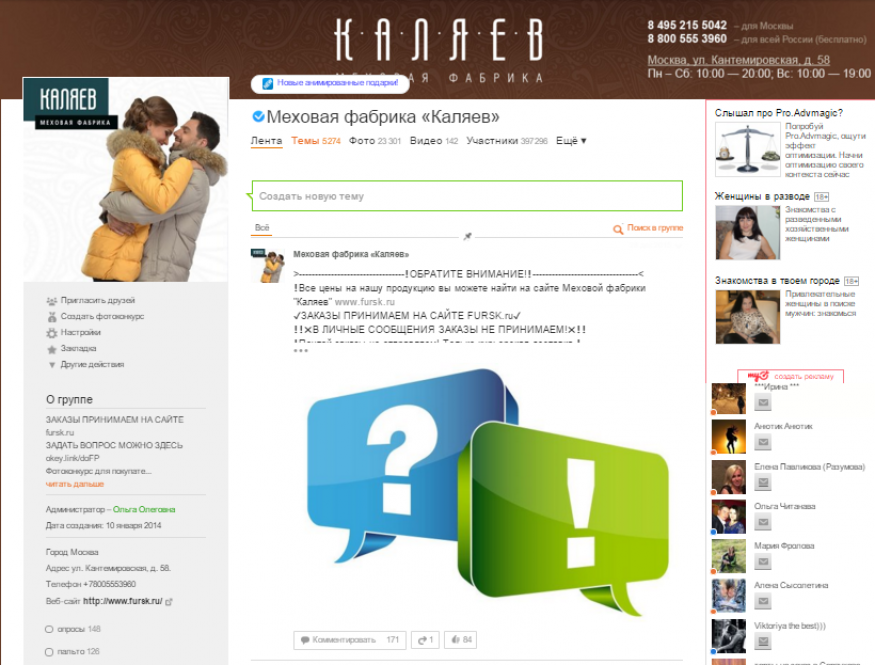Click www.fursk.ru link in the post
The image size is (875, 665).
364,302
